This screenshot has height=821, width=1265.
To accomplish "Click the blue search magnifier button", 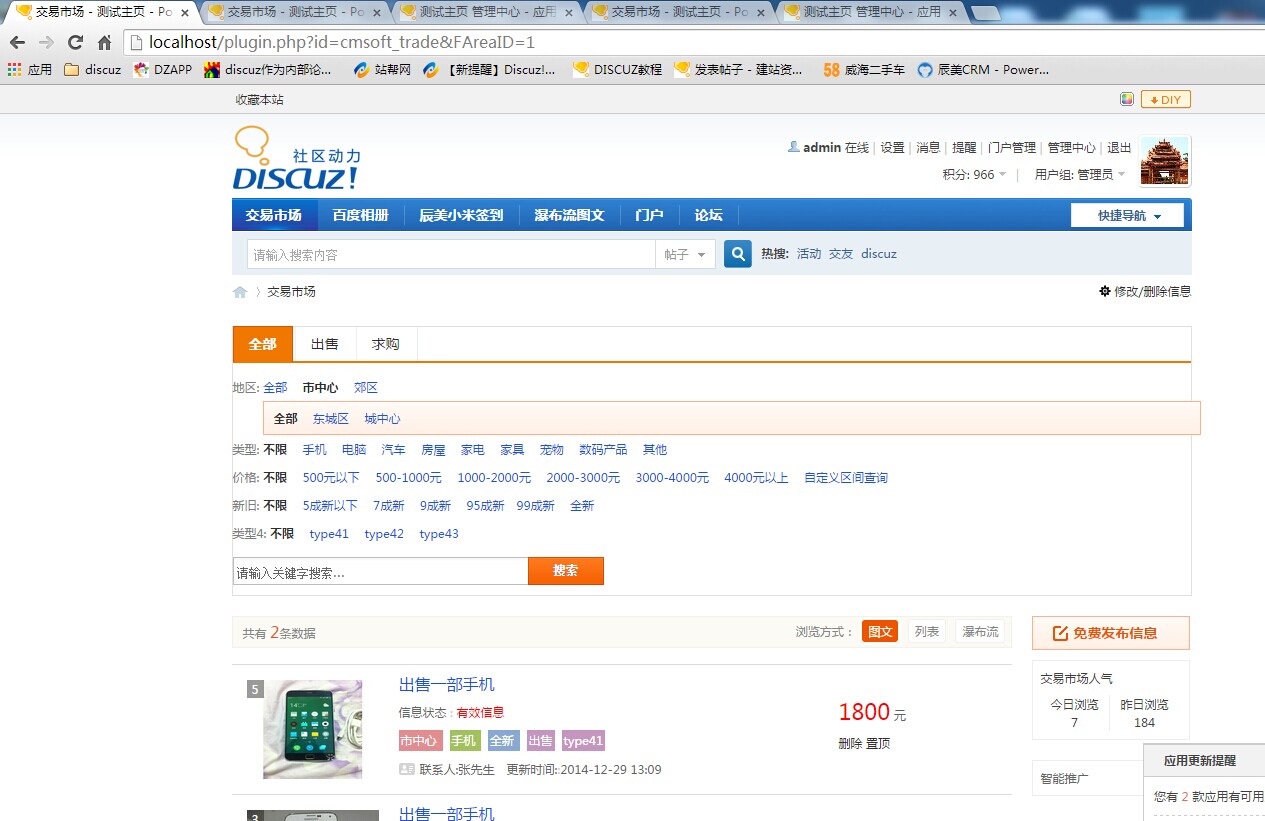I will pyautogui.click(x=737, y=254).
